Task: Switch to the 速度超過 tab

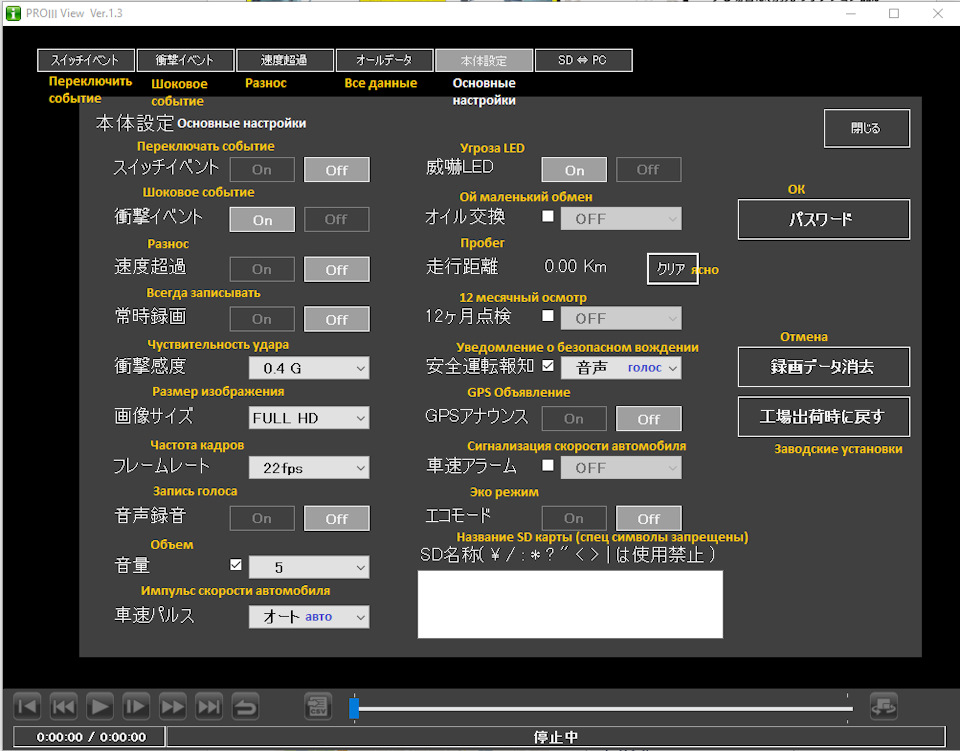Action: 285,60
